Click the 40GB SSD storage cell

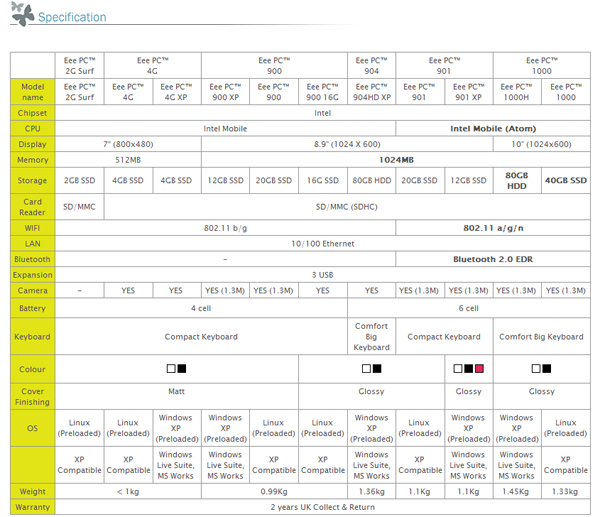(566, 180)
